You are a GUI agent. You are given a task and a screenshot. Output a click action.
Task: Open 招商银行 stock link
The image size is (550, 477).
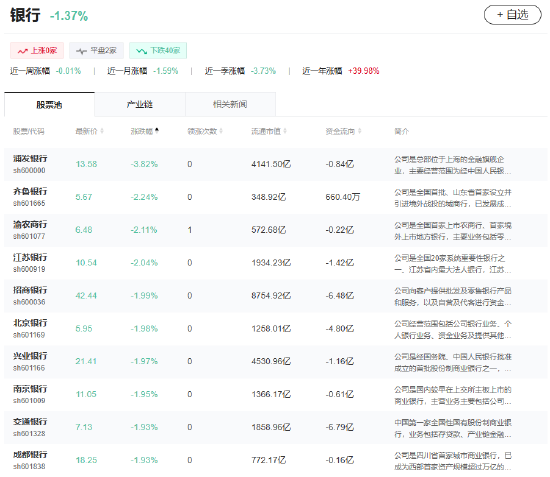click(30, 290)
